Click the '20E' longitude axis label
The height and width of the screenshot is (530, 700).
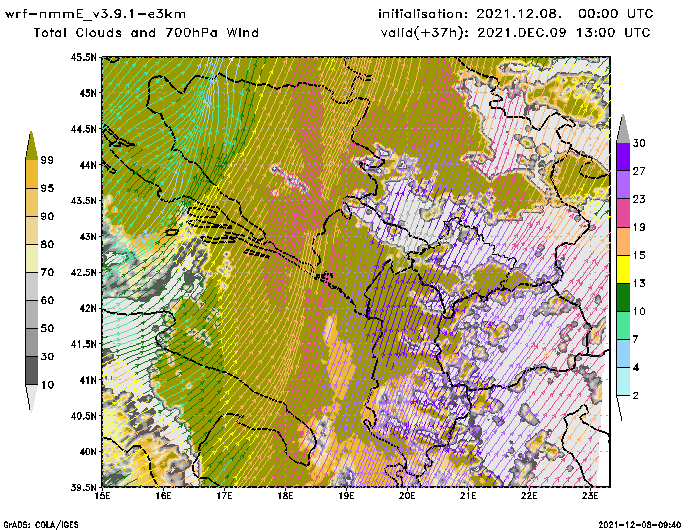coord(407,496)
